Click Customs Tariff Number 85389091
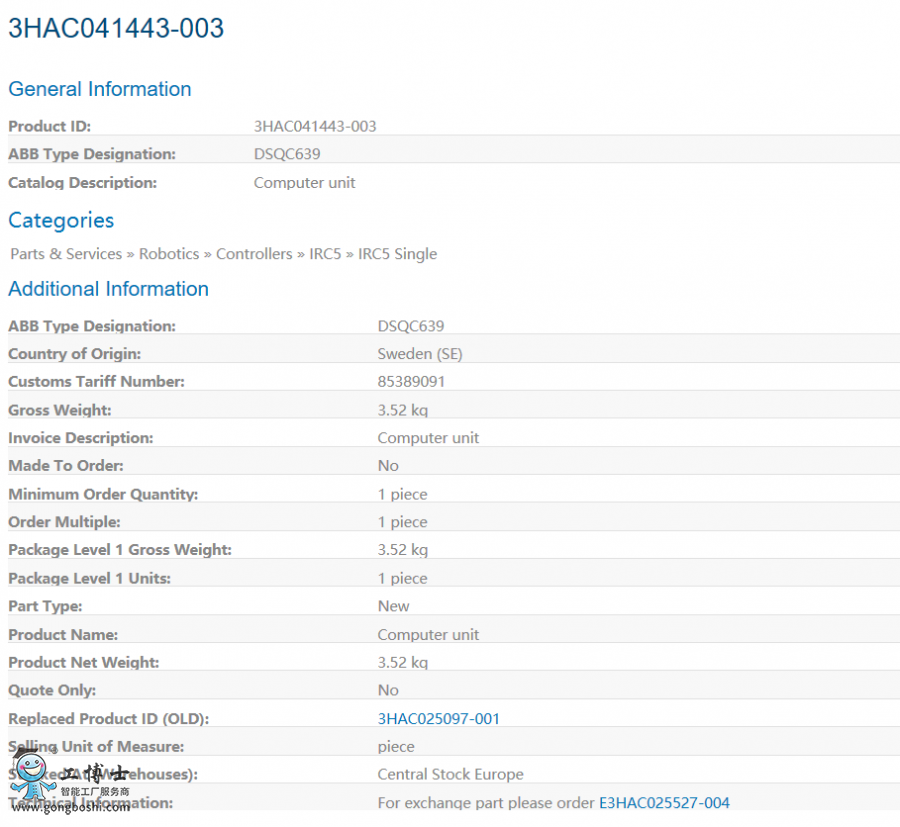This screenshot has width=900, height=827. coord(412,382)
